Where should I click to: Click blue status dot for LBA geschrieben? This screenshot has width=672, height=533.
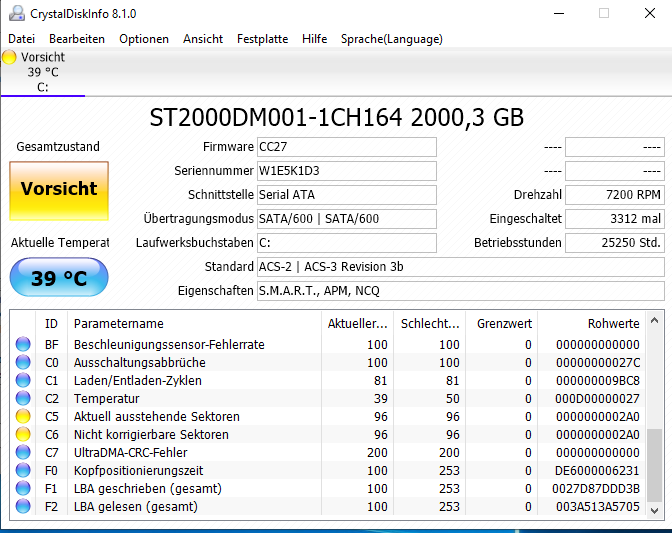23,488
